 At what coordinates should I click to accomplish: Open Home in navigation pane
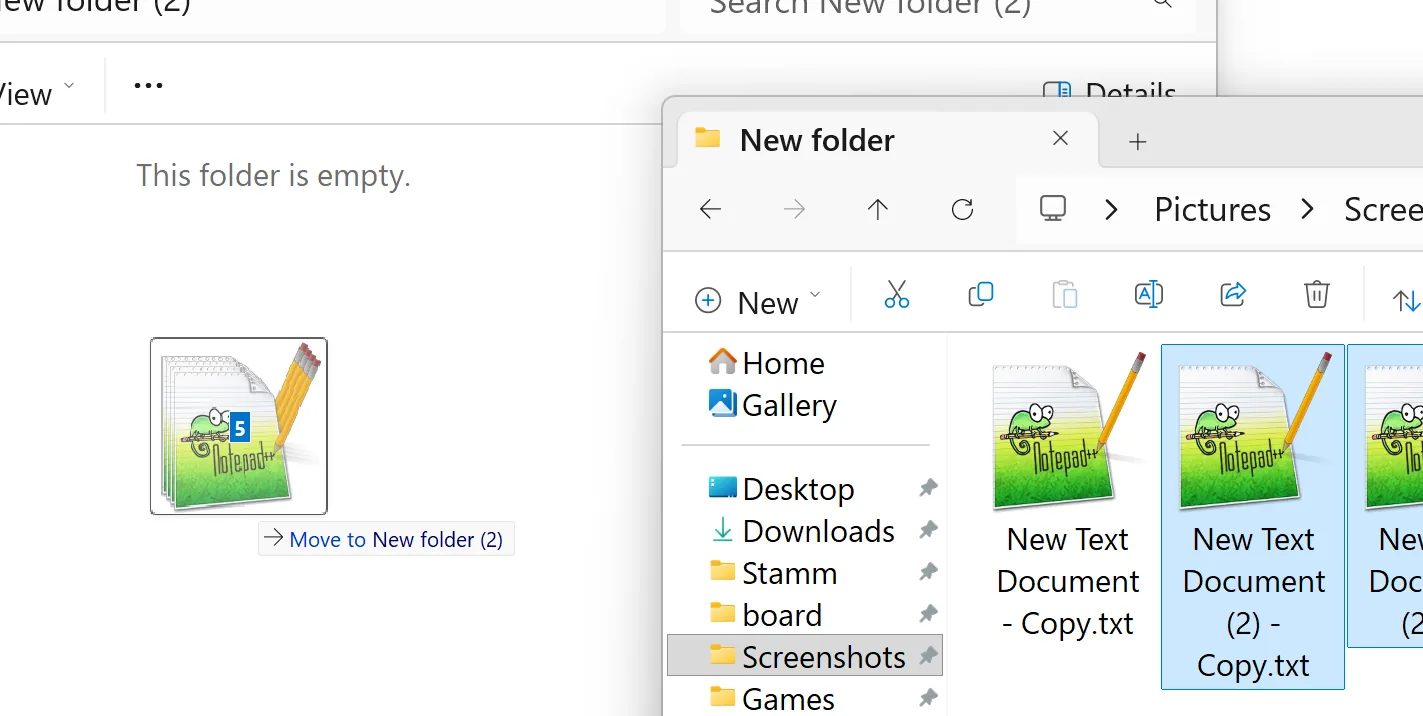pyautogui.click(x=766, y=362)
